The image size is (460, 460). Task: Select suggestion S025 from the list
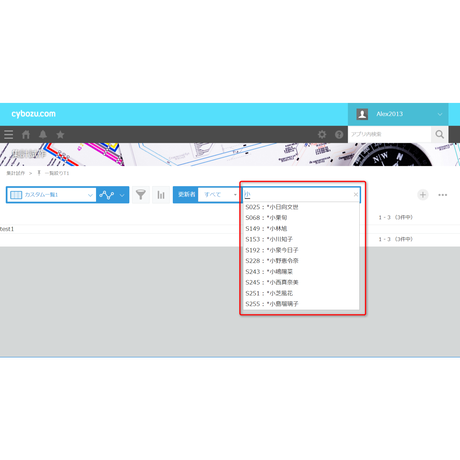point(301,207)
